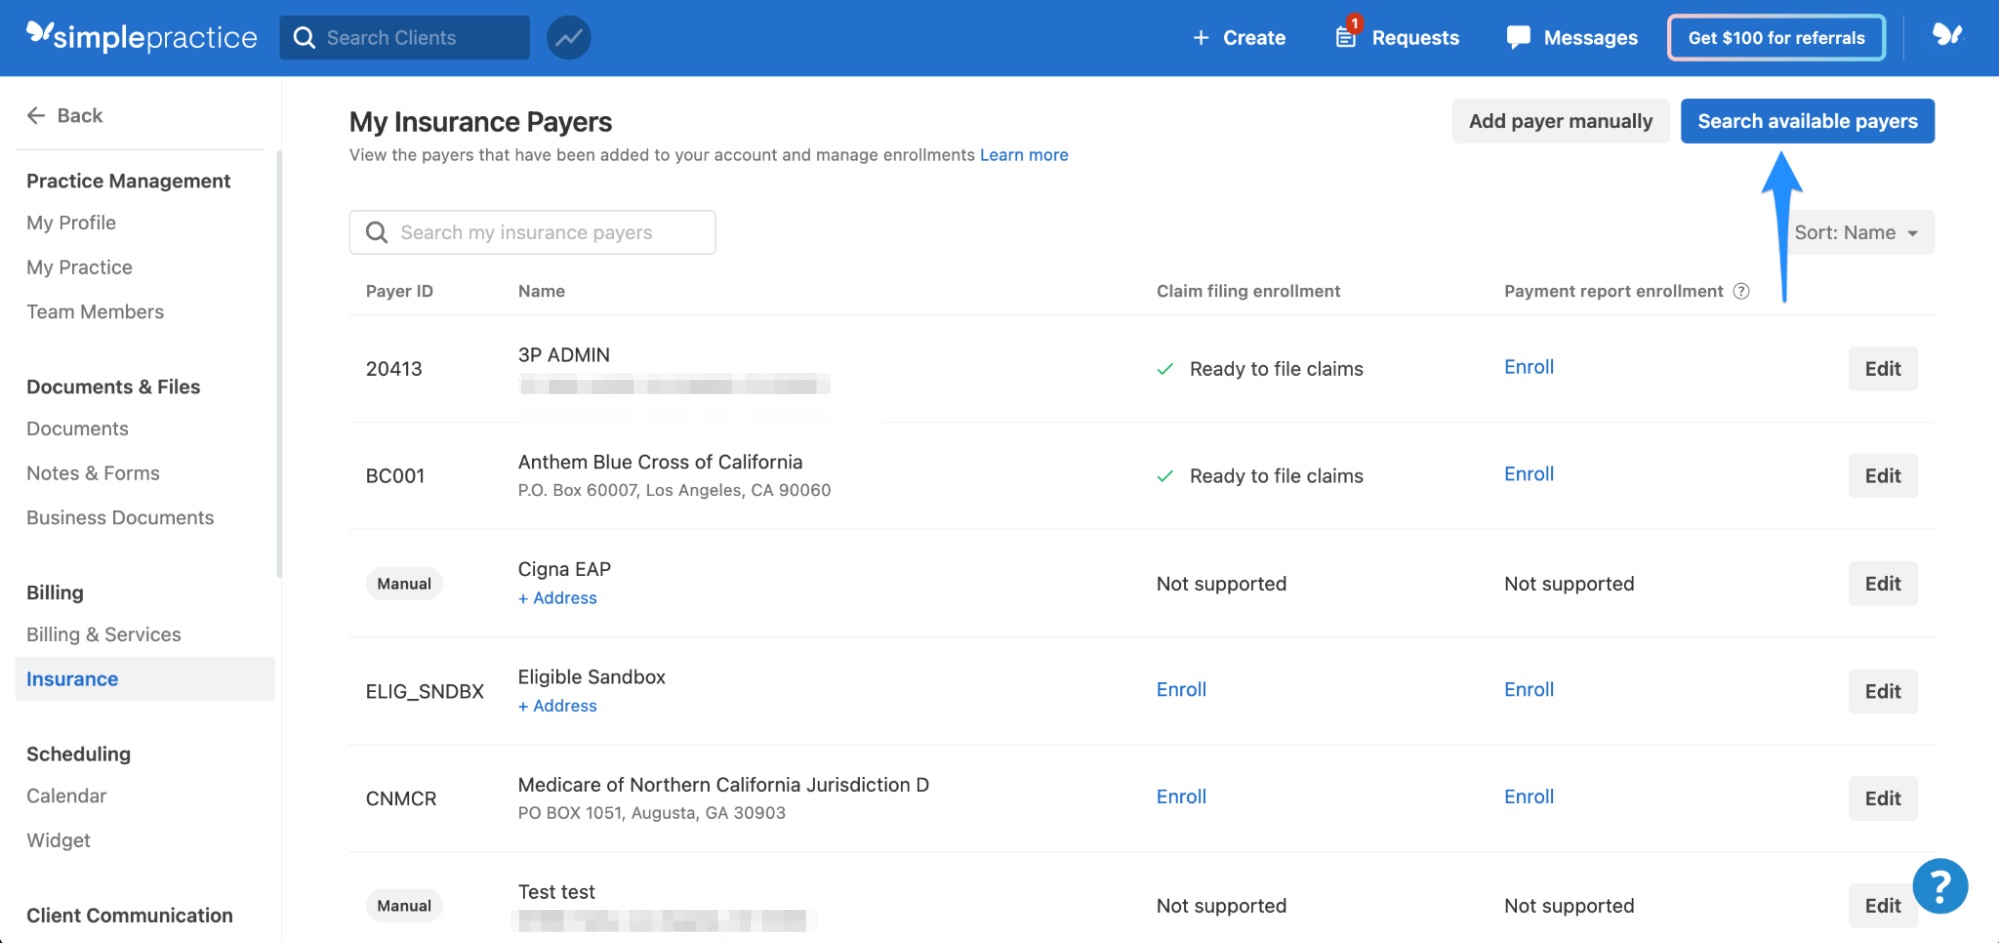Click payer ID CNMCR

point(401,799)
